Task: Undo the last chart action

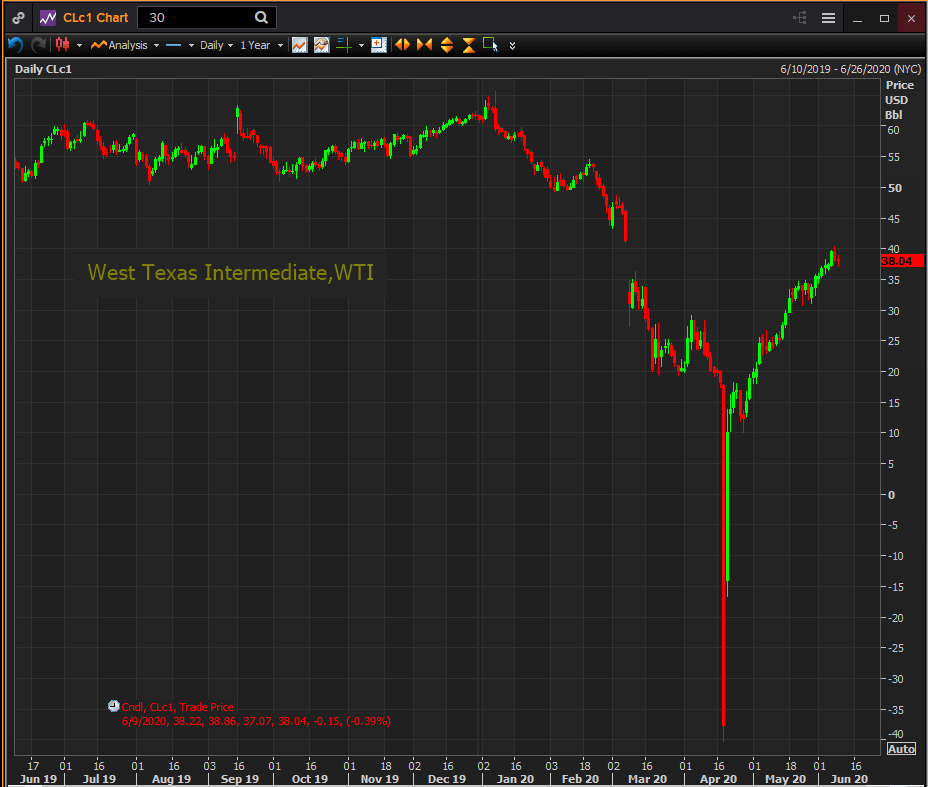Action: point(15,45)
